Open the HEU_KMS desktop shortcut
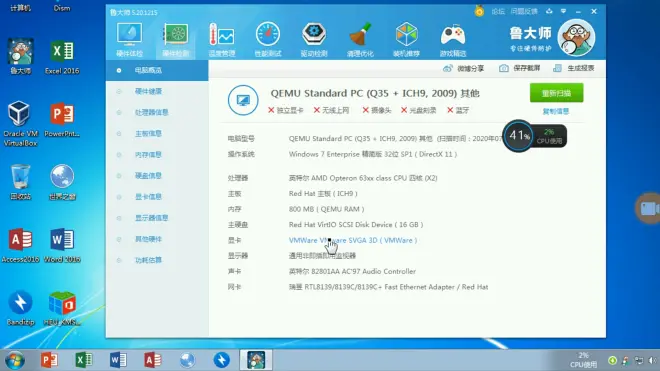The image size is (660, 371). [62, 308]
